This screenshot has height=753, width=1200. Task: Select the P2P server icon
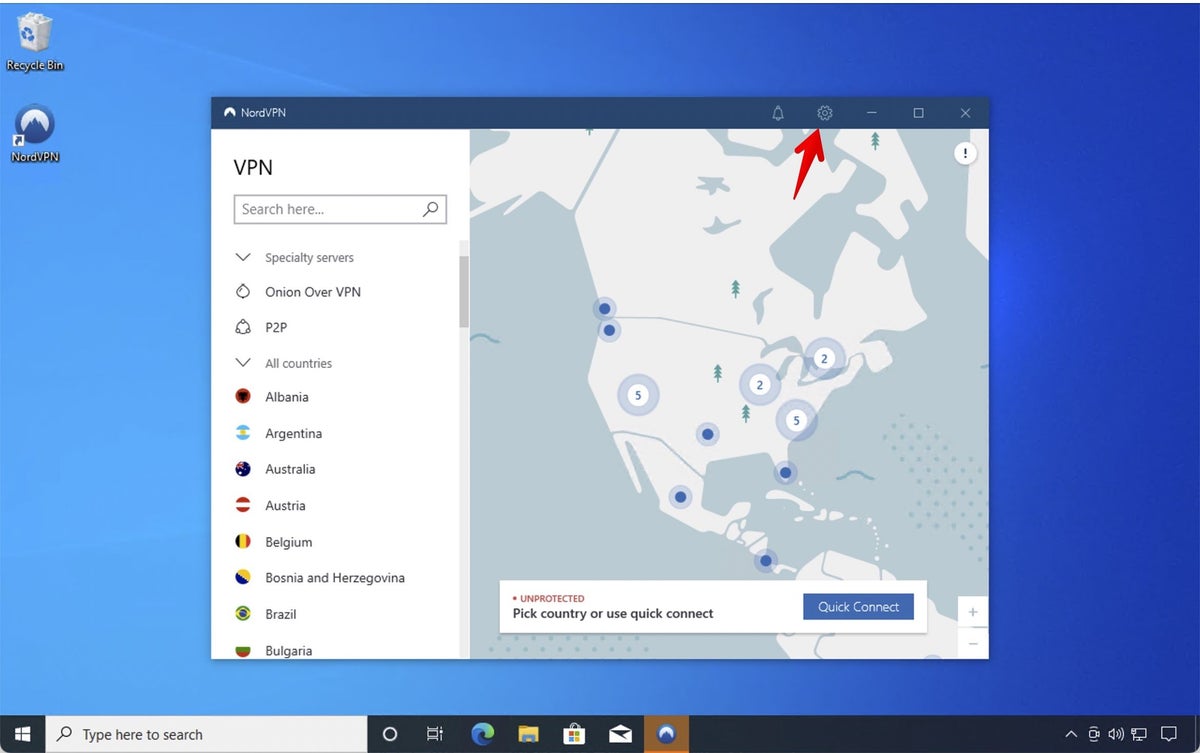pyautogui.click(x=242, y=327)
